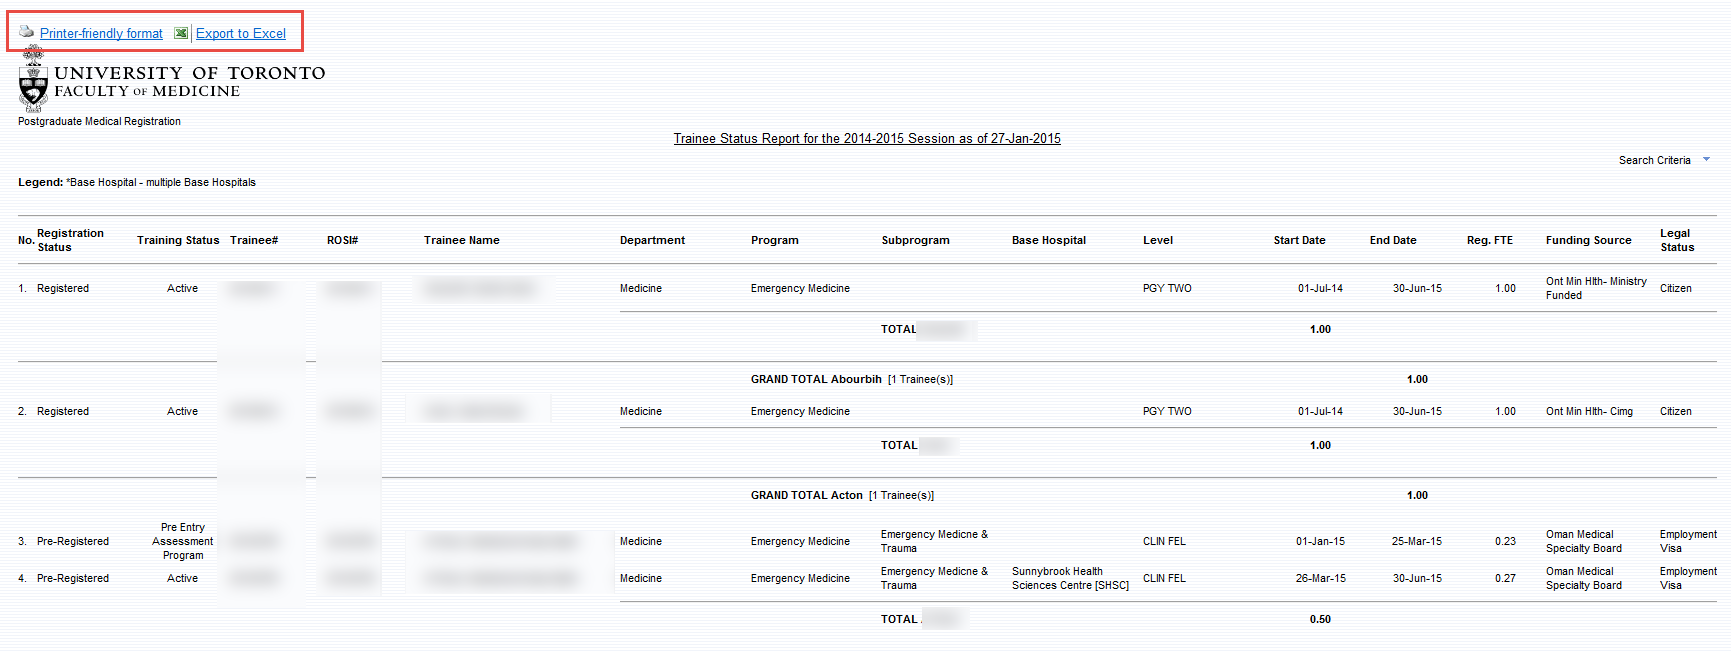1731x651 pixels.
Task: Open the Printer-friendly format link
Action: click(x=101, y=34)
